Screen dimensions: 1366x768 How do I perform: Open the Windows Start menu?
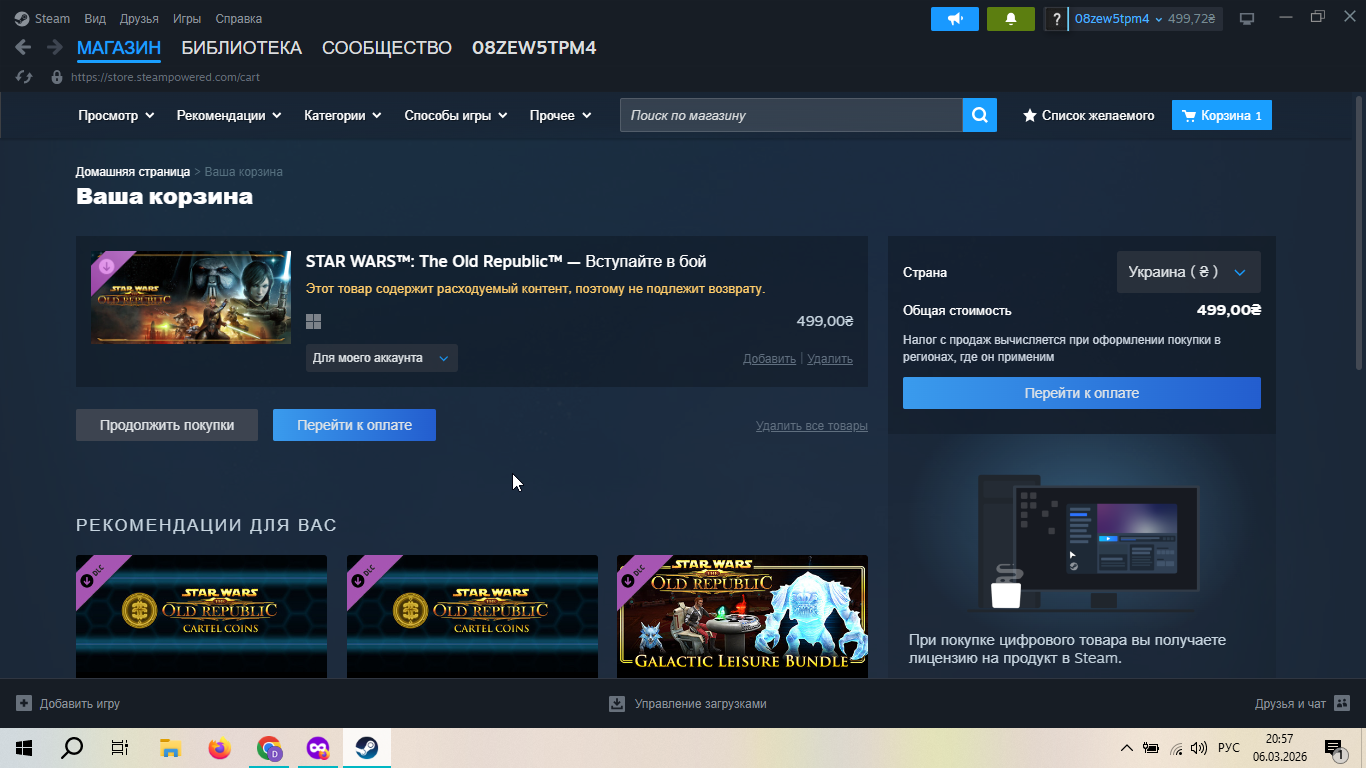[x=23, y=748]
